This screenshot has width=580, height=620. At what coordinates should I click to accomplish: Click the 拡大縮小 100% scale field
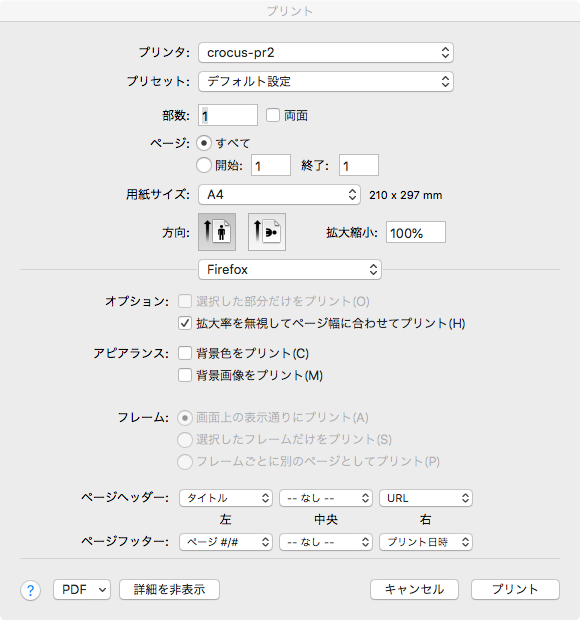pos(416,232)
